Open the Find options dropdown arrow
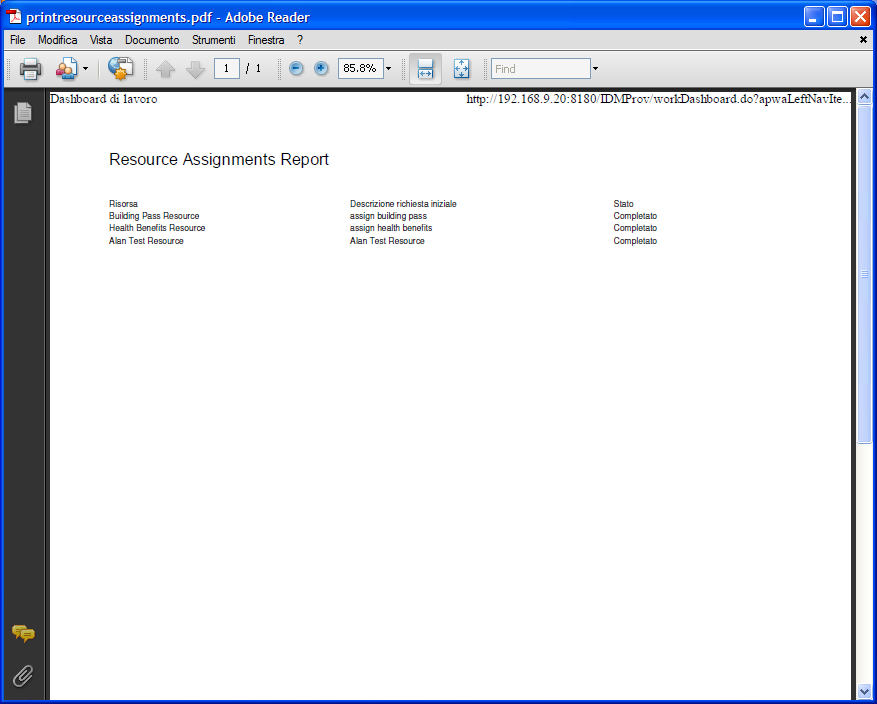877x704 pixels. pos(595,69)
